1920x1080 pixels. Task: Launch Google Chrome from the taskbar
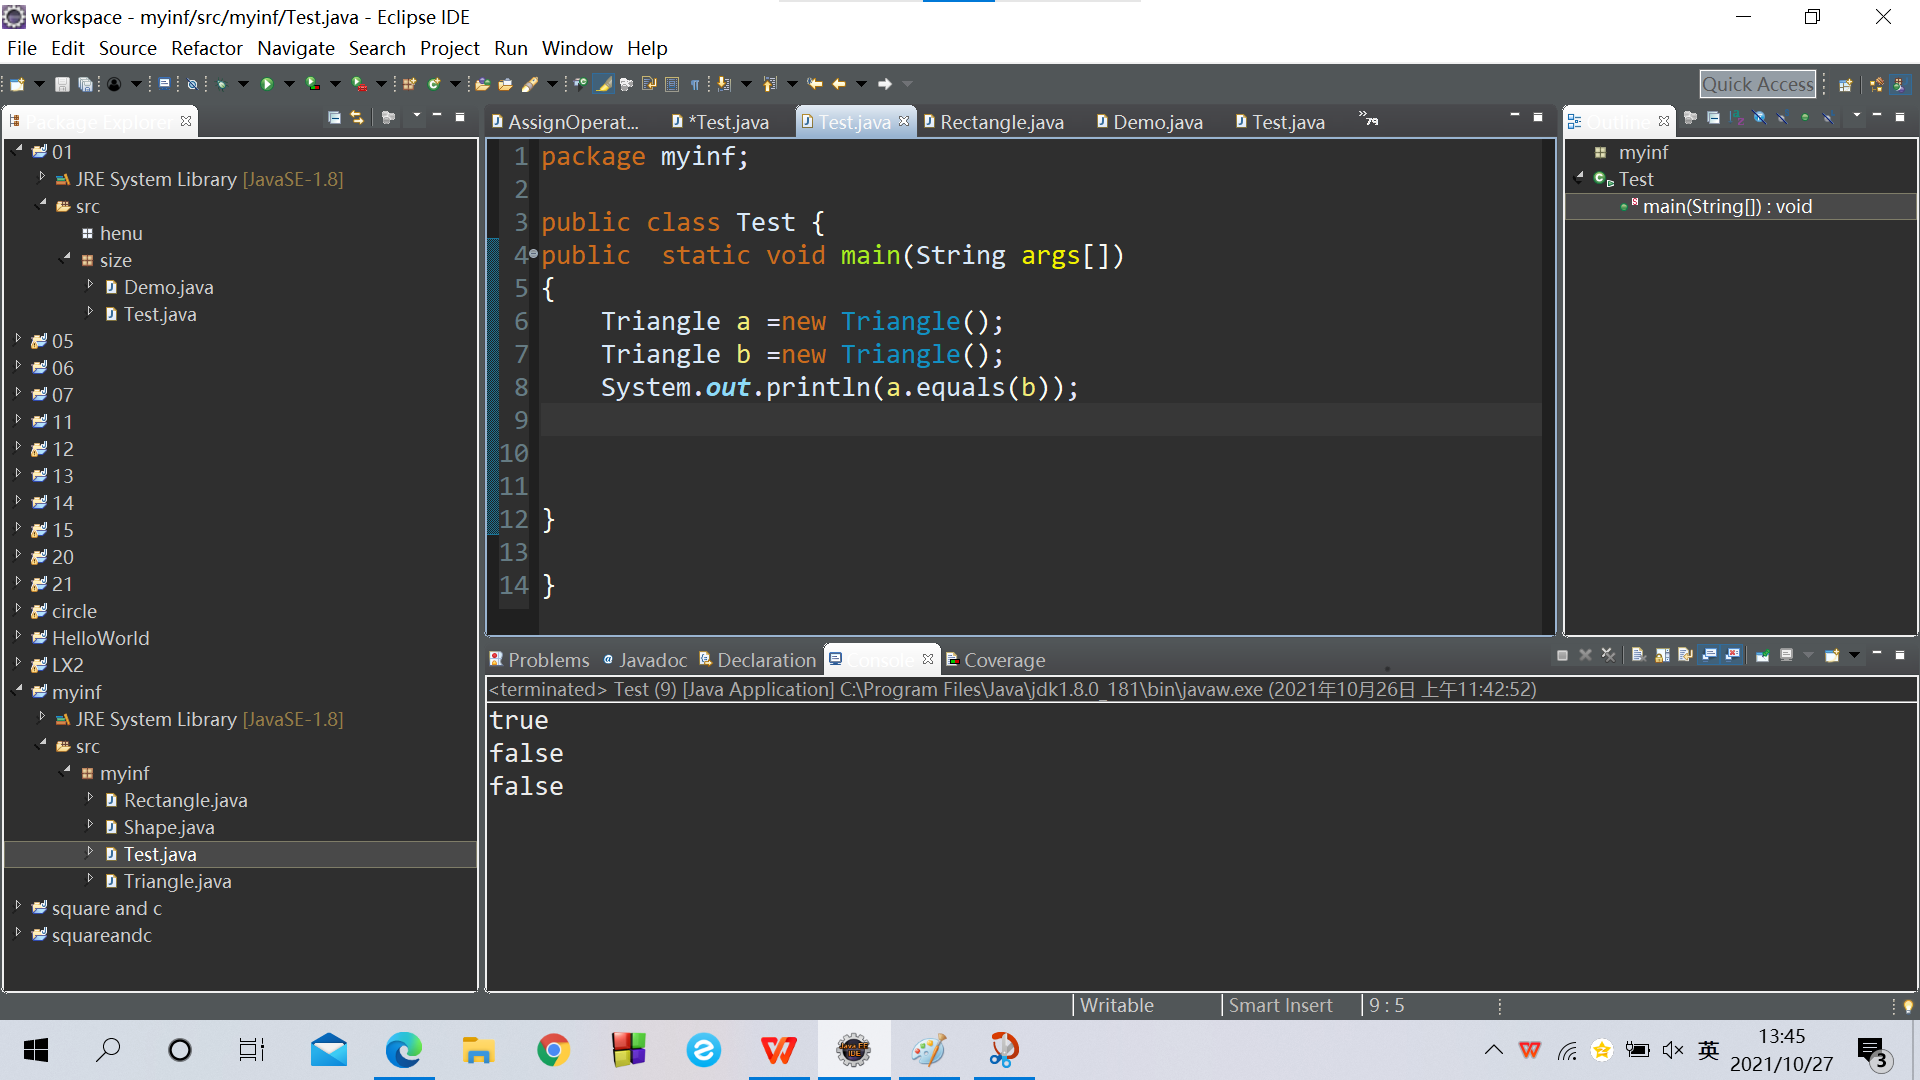tap(553, 1050)
